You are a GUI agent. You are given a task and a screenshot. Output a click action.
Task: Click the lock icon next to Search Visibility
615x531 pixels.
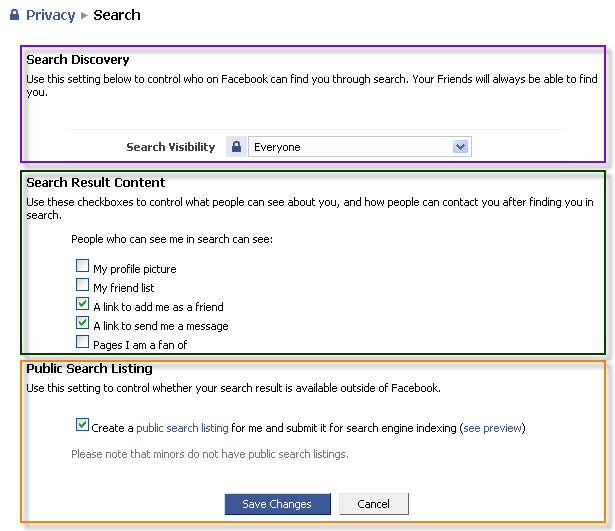(x=236, y=147)
